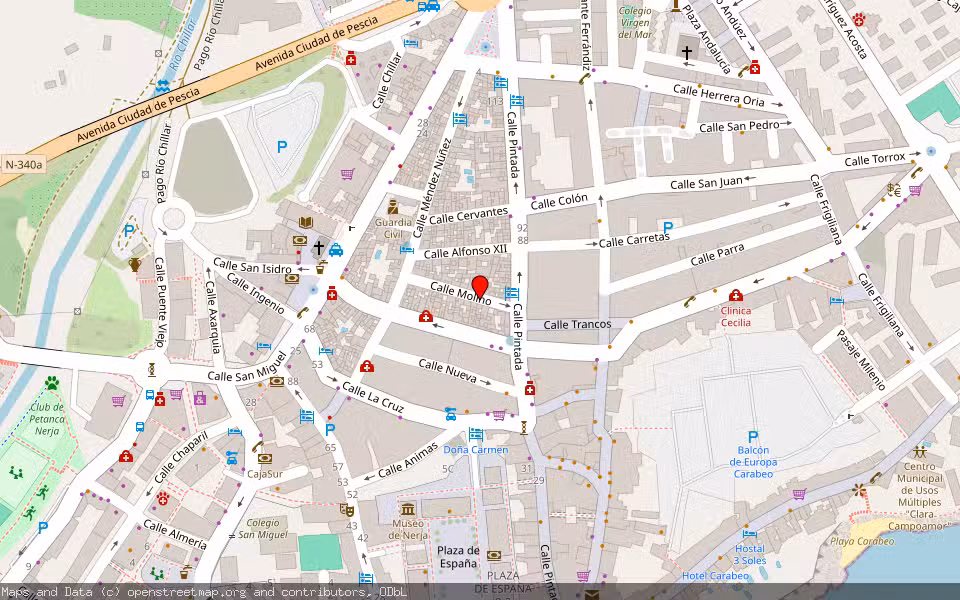Image resolution: width=960 pixels, height=600 pixels.
Task: Select the Calle Colón street name
Action: [559, 201]
